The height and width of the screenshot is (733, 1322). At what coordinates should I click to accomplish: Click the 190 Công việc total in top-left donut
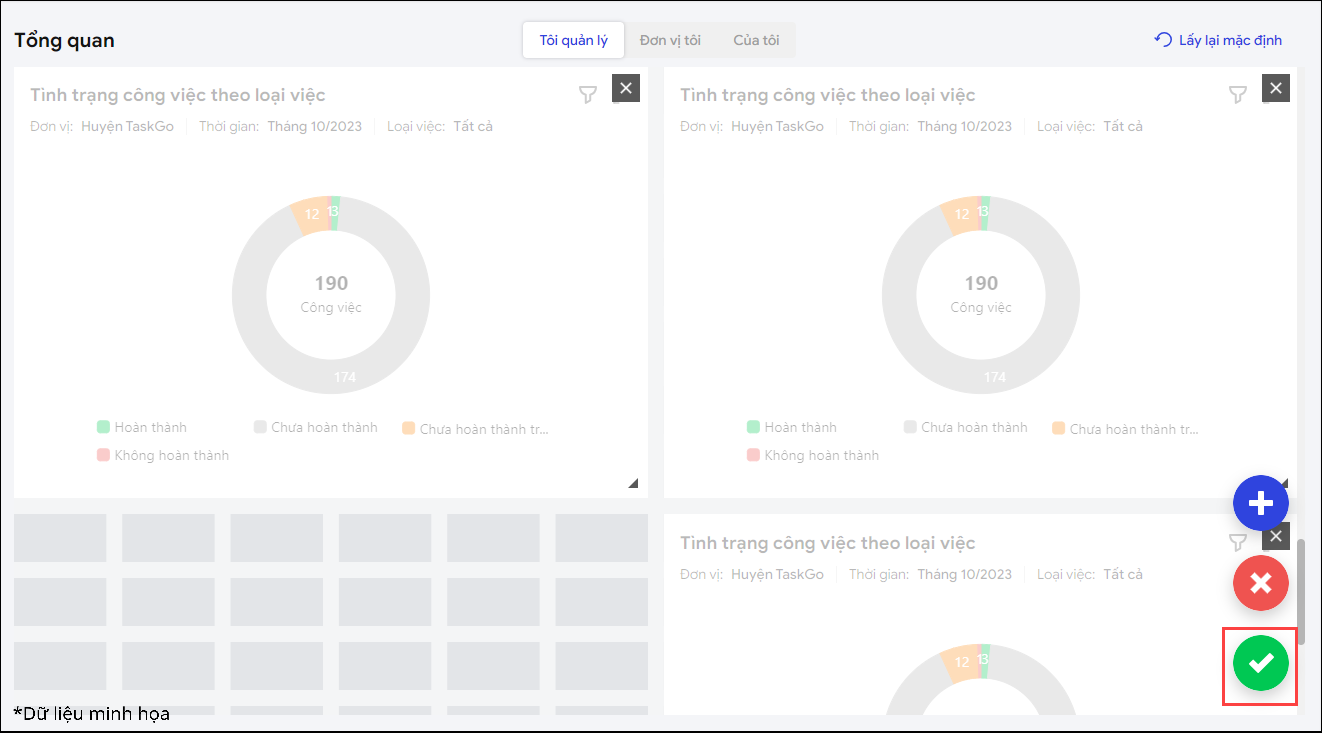pos(331,294)
